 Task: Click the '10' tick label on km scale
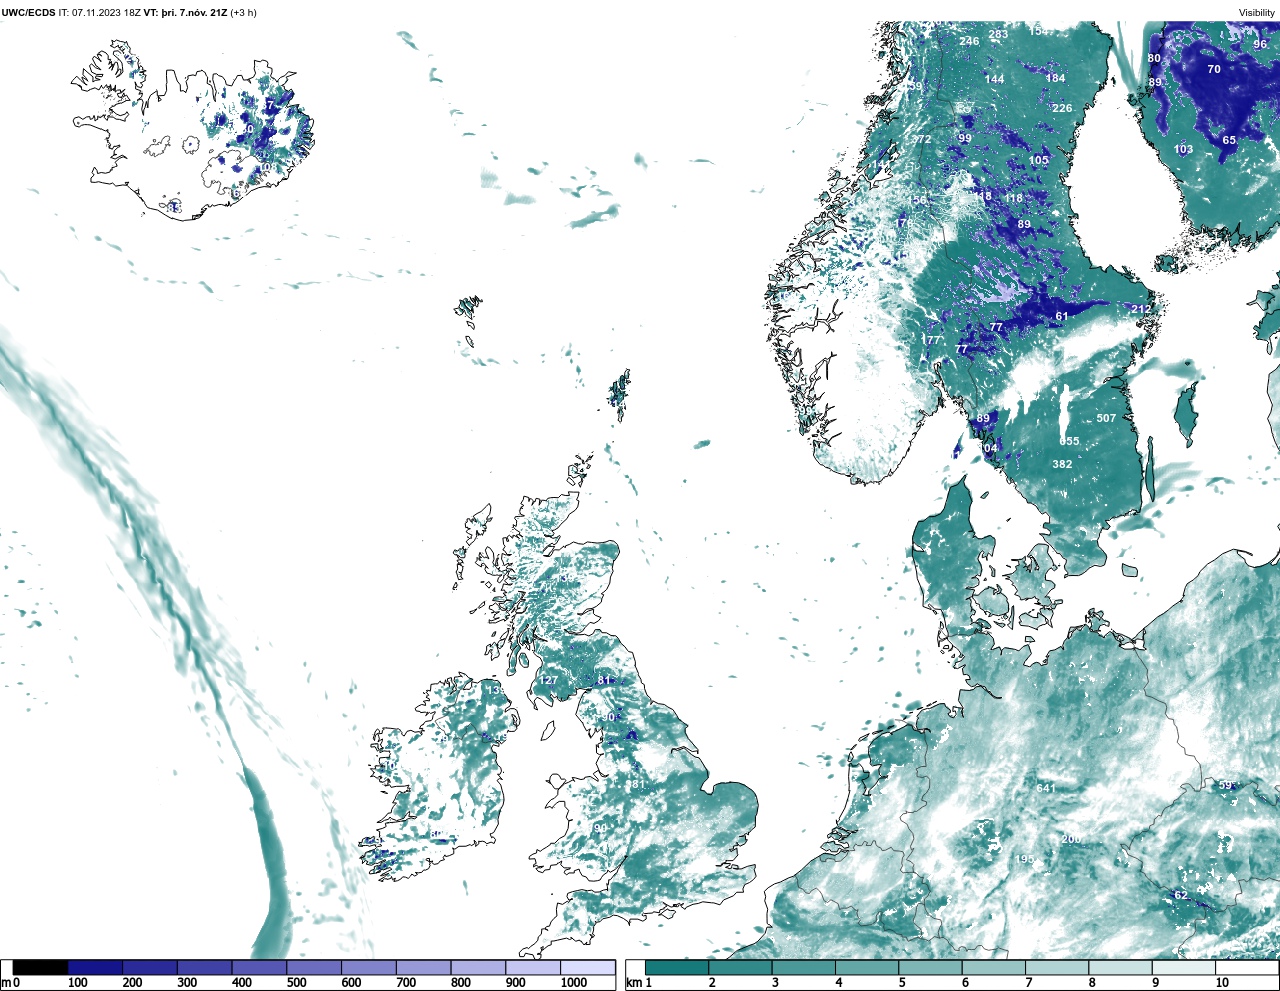click(x=1222, y=983)
